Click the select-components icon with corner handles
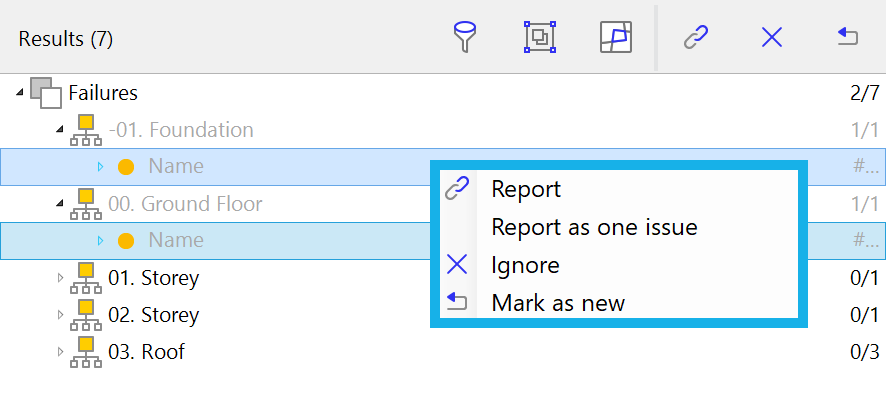 [540, 37]
